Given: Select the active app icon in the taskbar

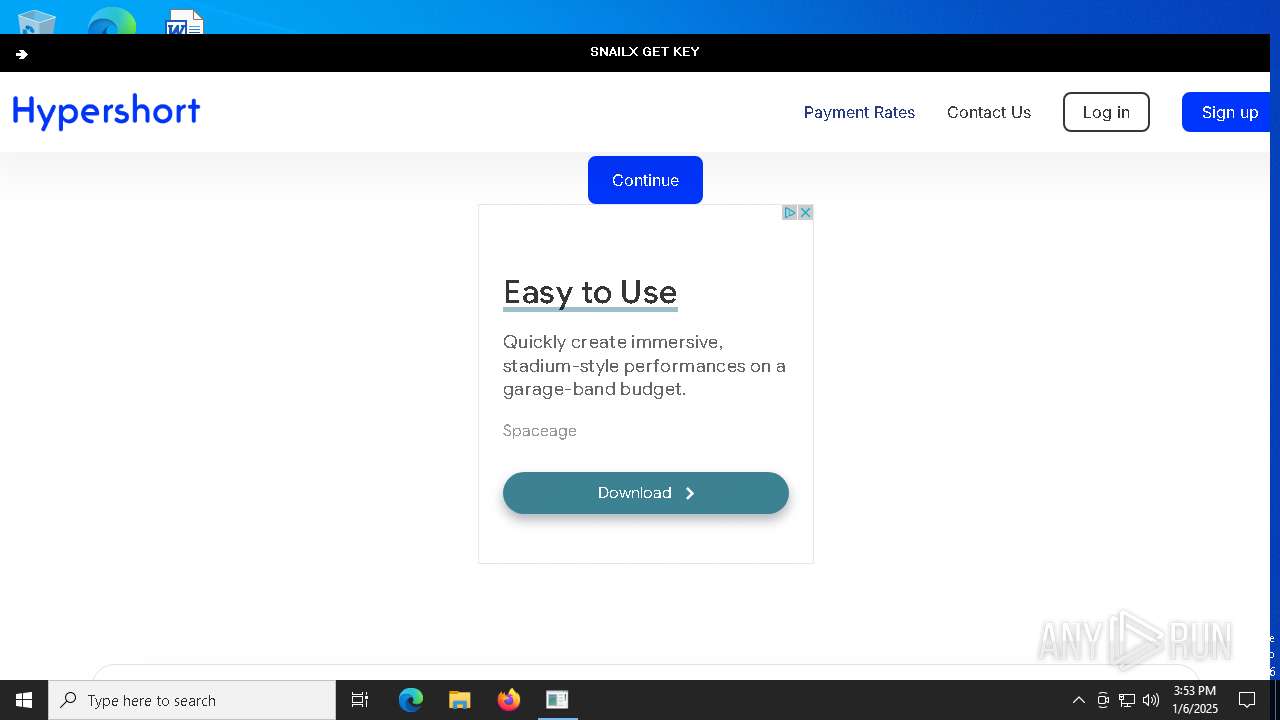Looking at the screenshot, I should coord(557,700).
